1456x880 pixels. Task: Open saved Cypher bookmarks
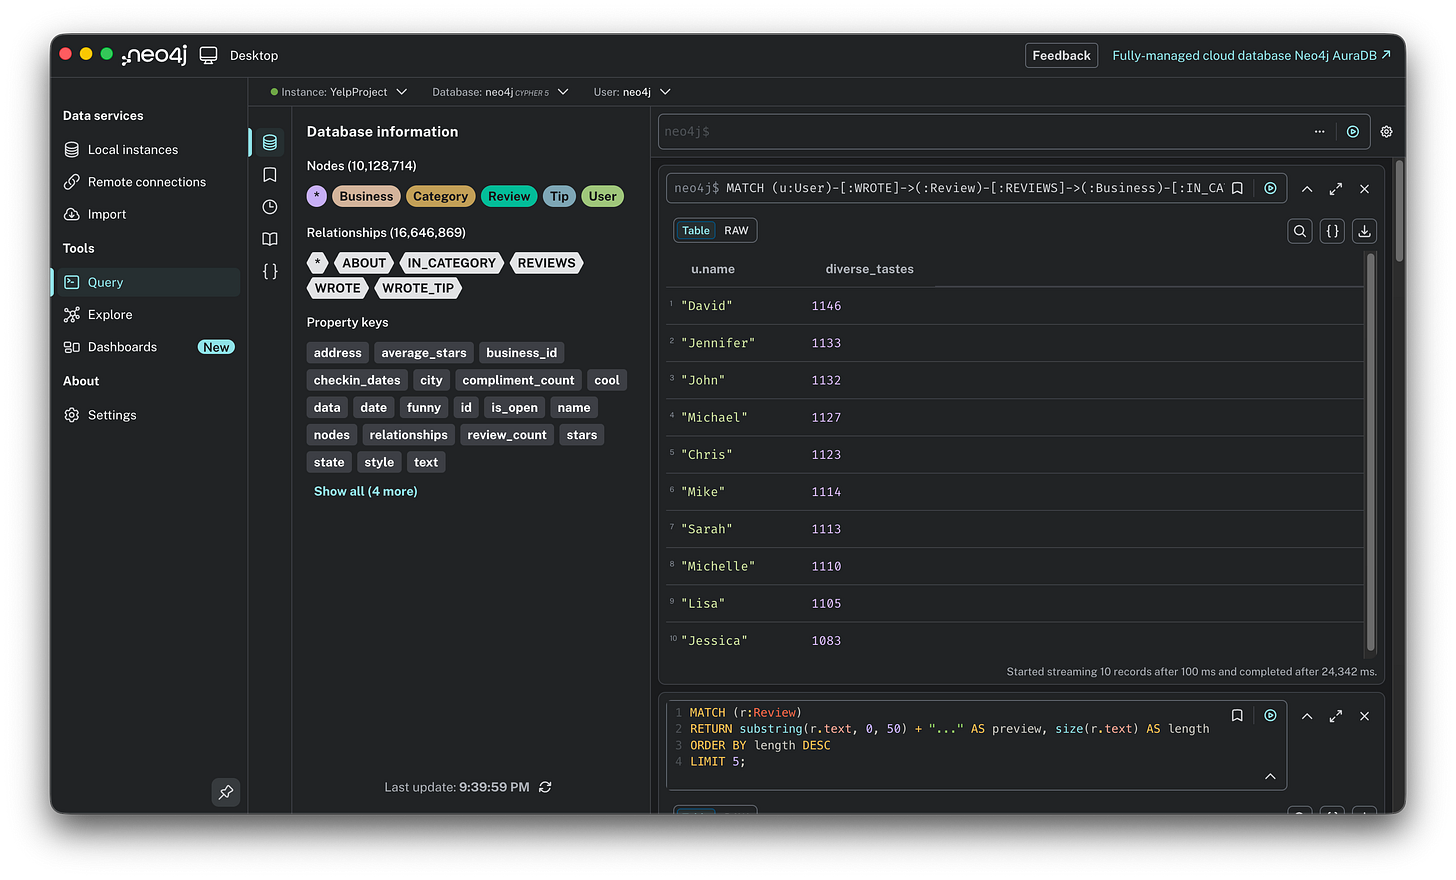point(269,174)
